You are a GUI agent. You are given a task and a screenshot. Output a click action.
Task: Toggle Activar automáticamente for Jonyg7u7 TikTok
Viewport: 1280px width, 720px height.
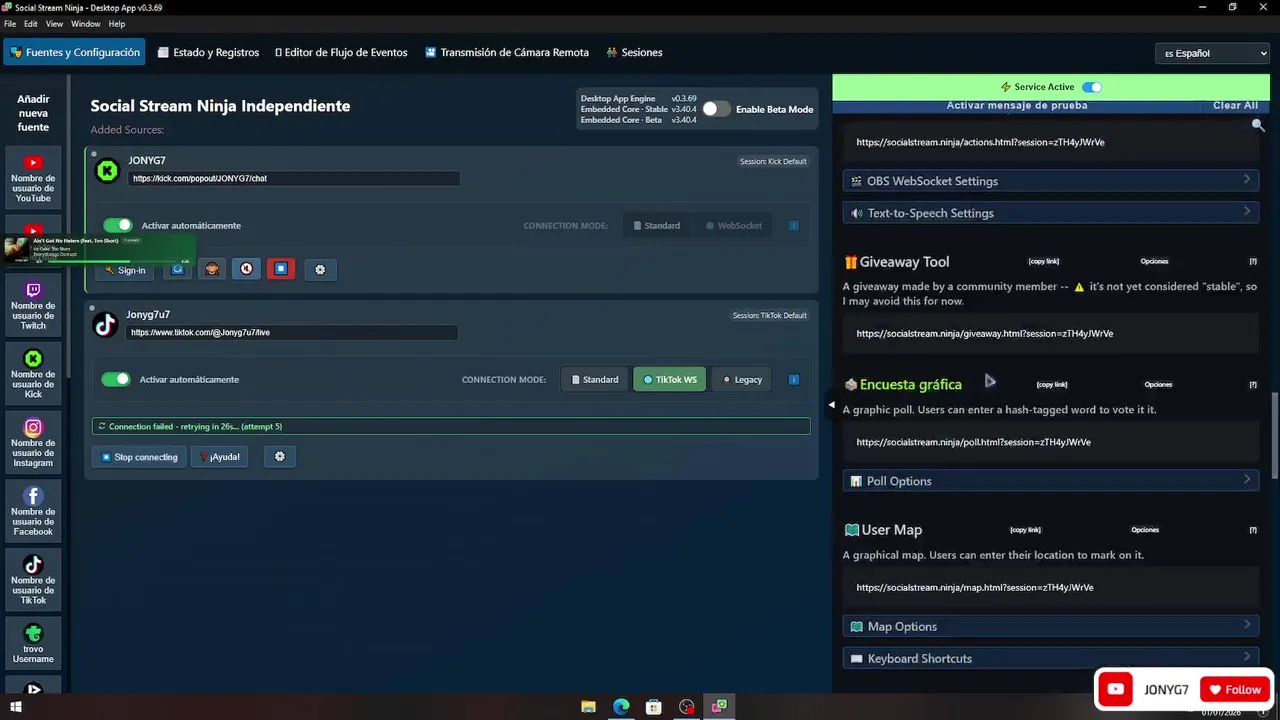(116, 380)
